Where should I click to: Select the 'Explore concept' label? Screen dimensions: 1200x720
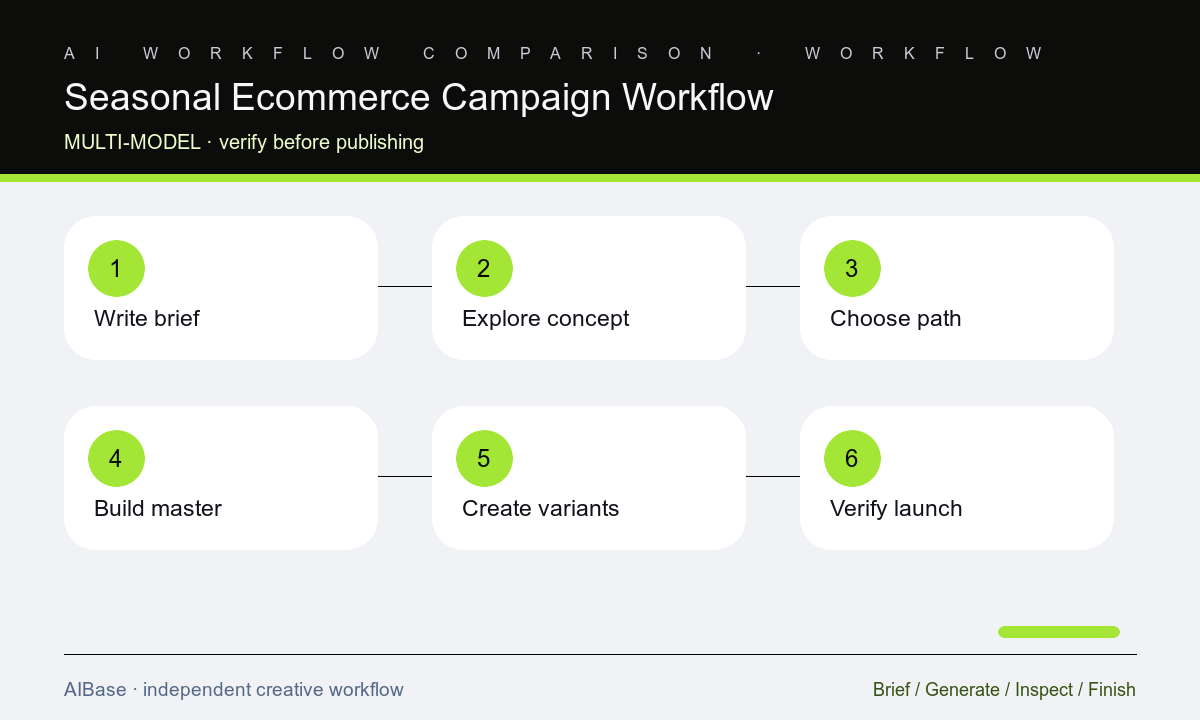point(546,318)
